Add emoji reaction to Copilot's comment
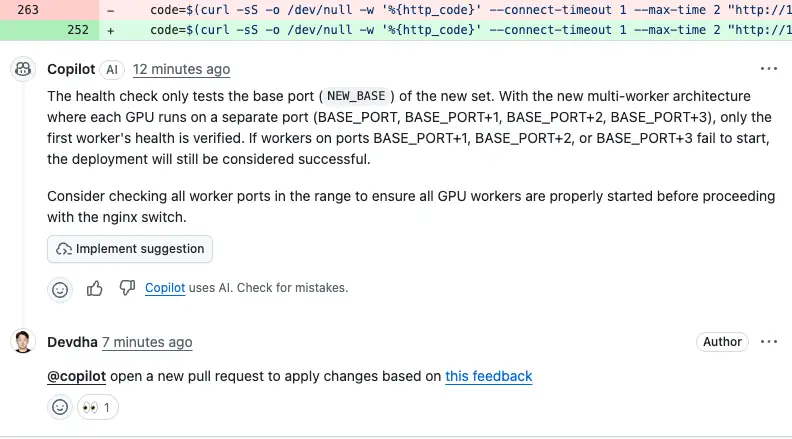This screenshot has width=792, height=439. coord(61,289)
